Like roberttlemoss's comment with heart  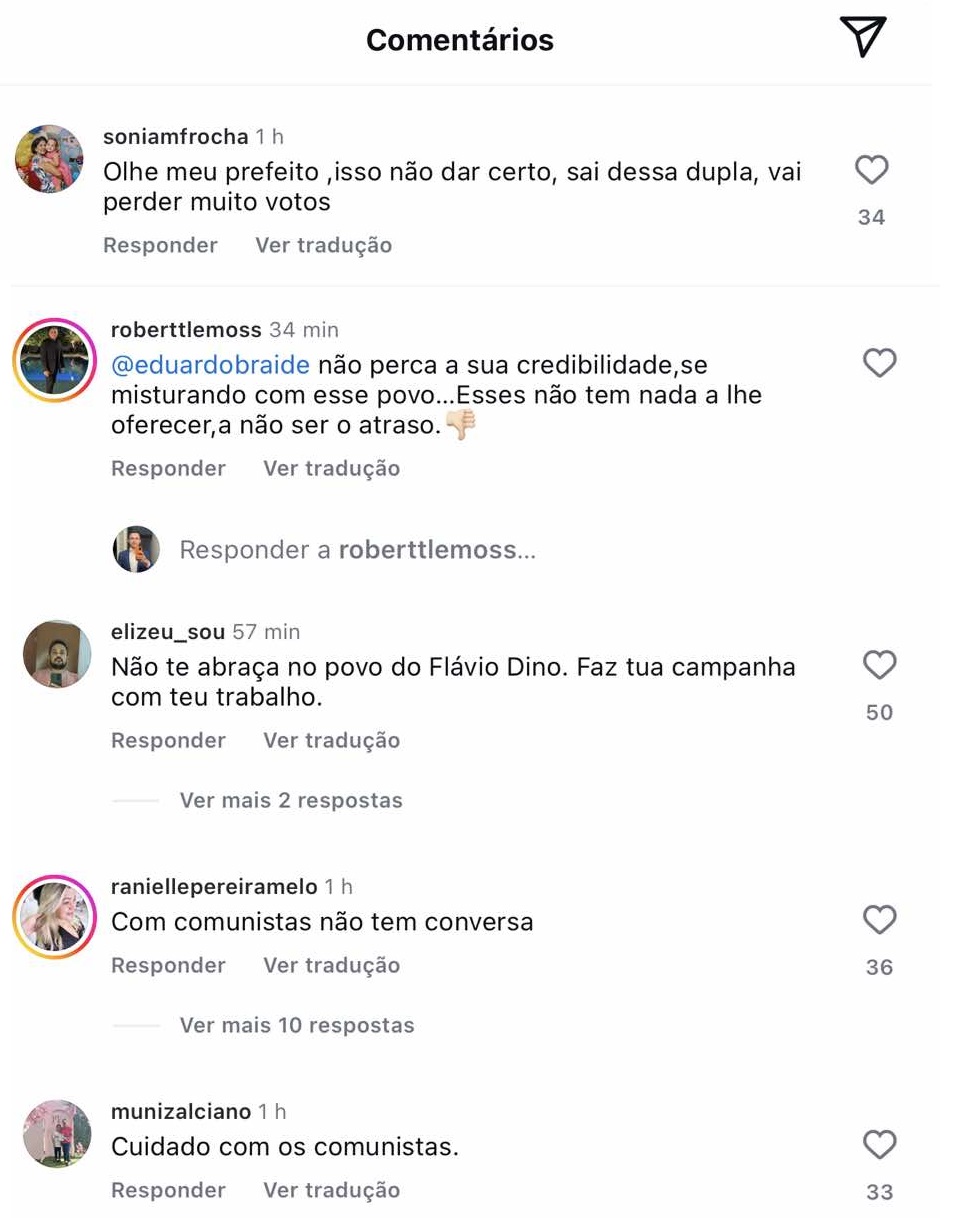[x=879, y=363]
